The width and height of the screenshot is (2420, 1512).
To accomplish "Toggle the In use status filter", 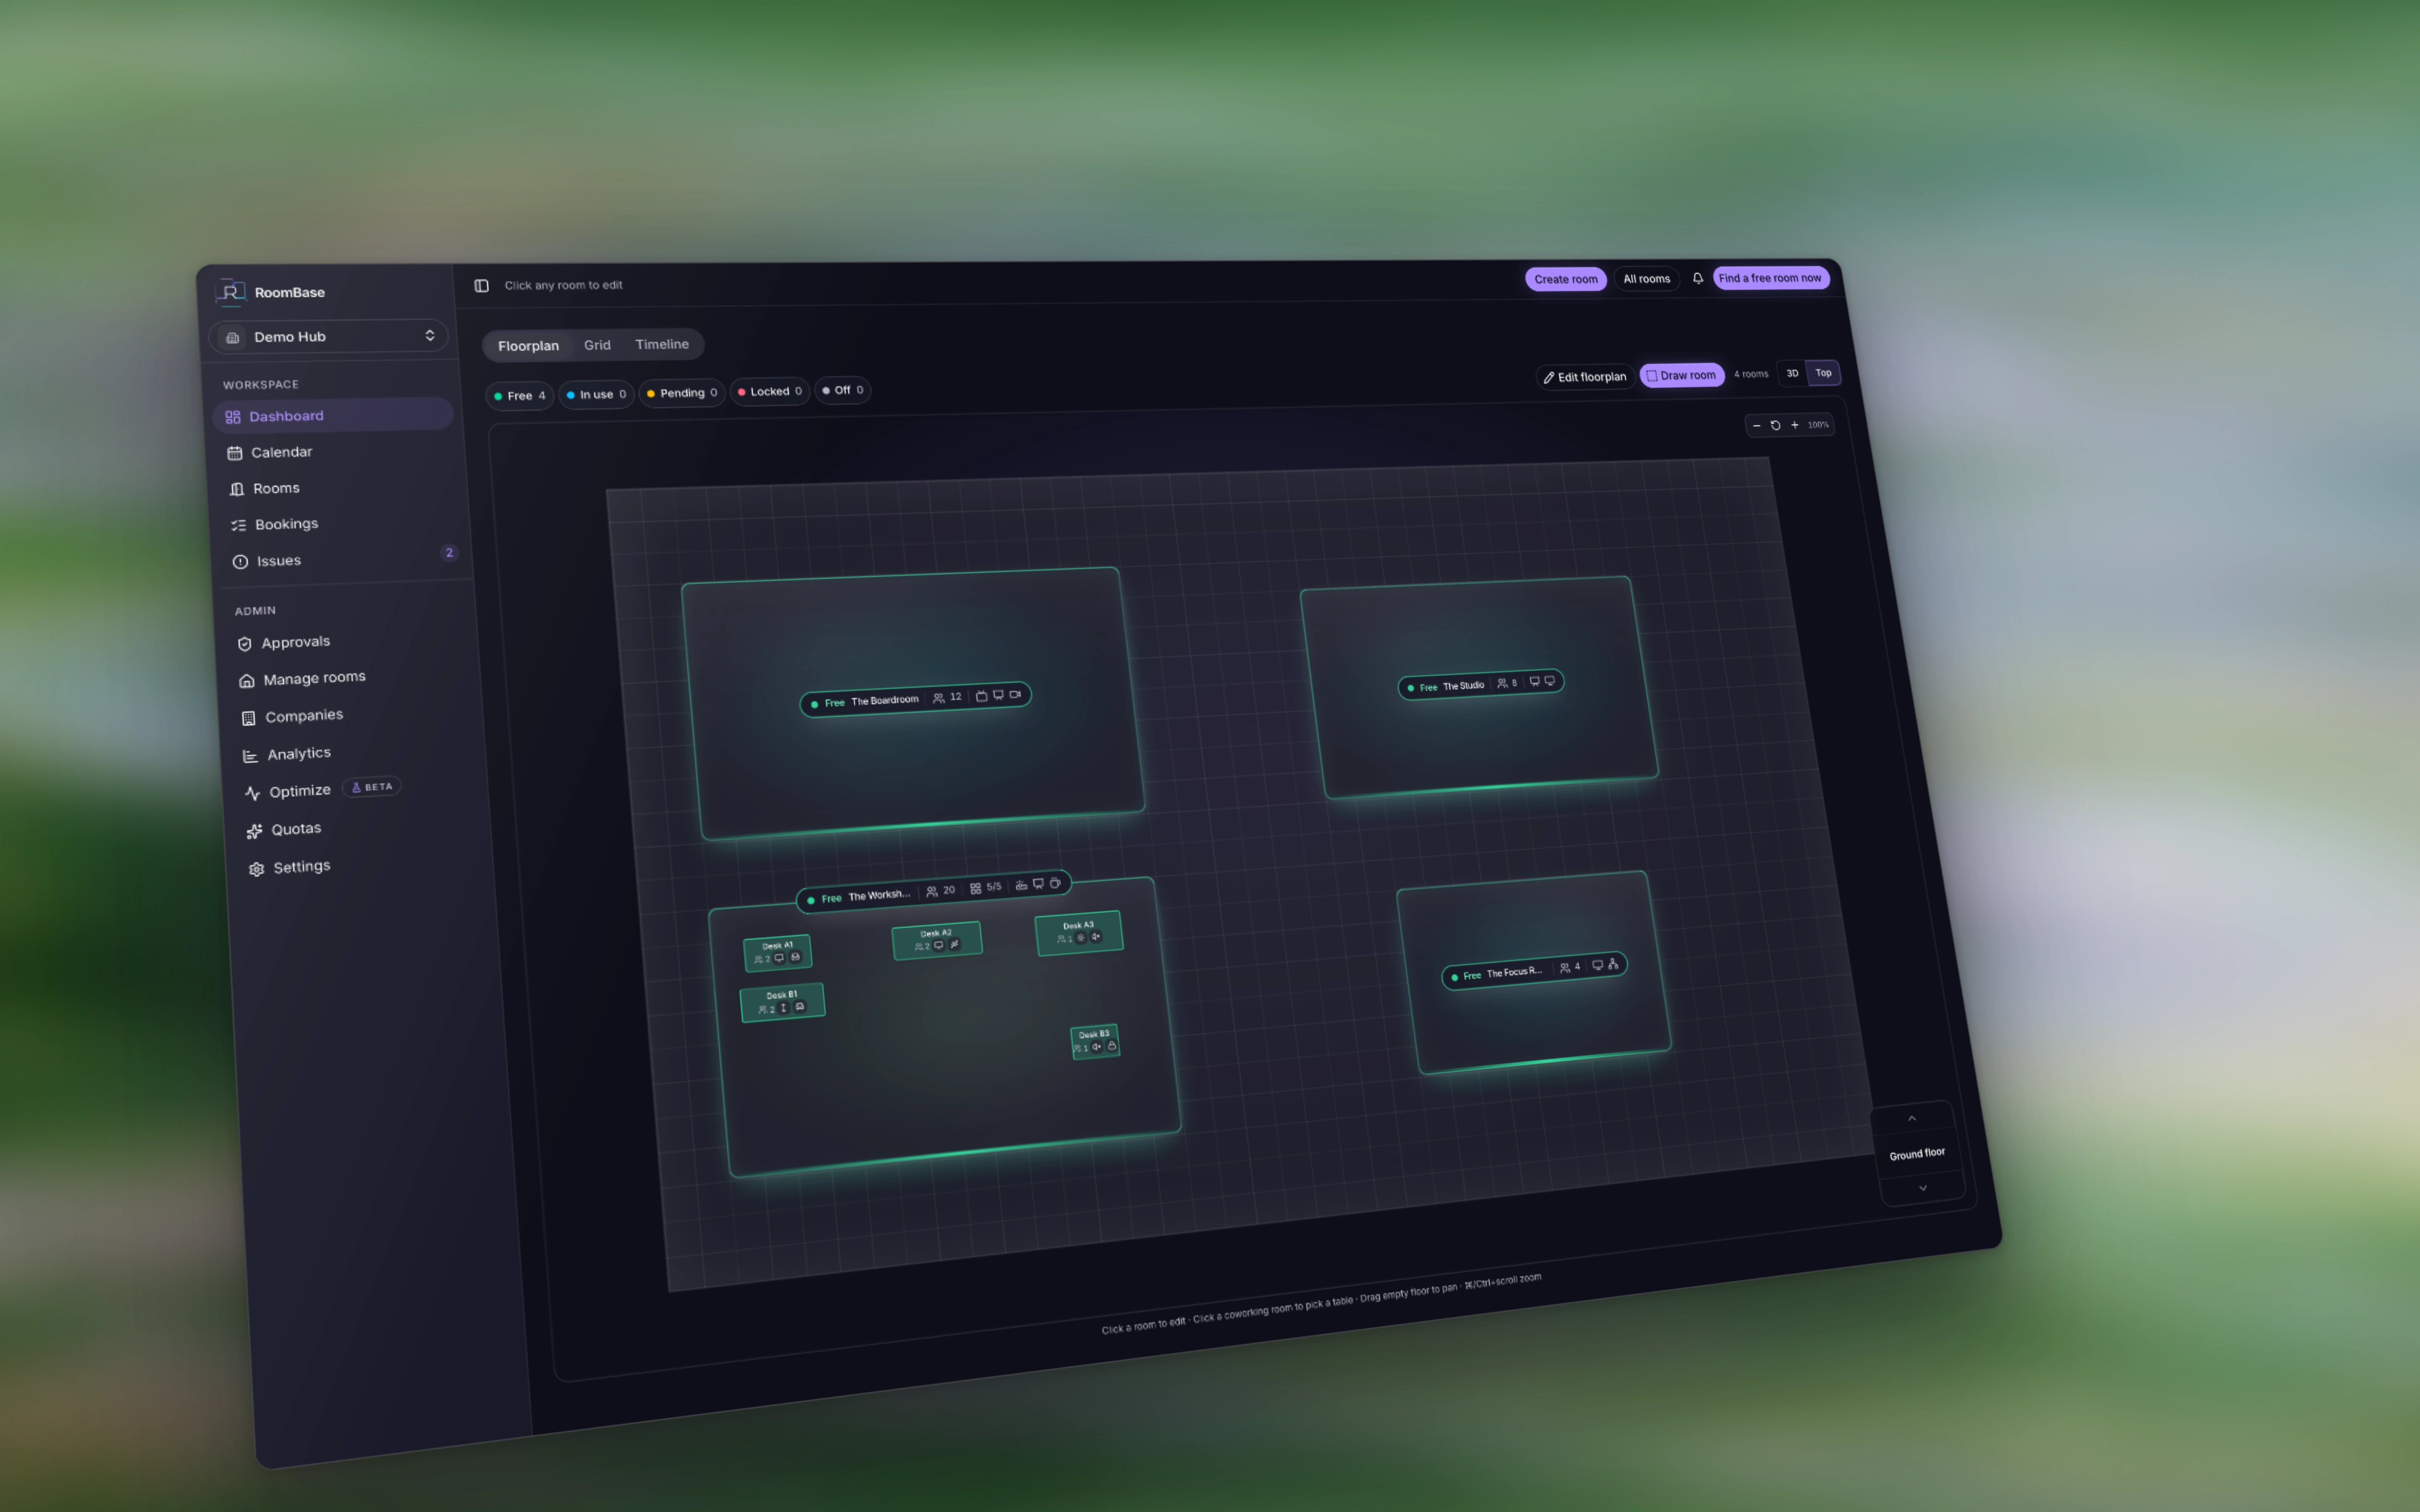I will [x=596, y=394].
